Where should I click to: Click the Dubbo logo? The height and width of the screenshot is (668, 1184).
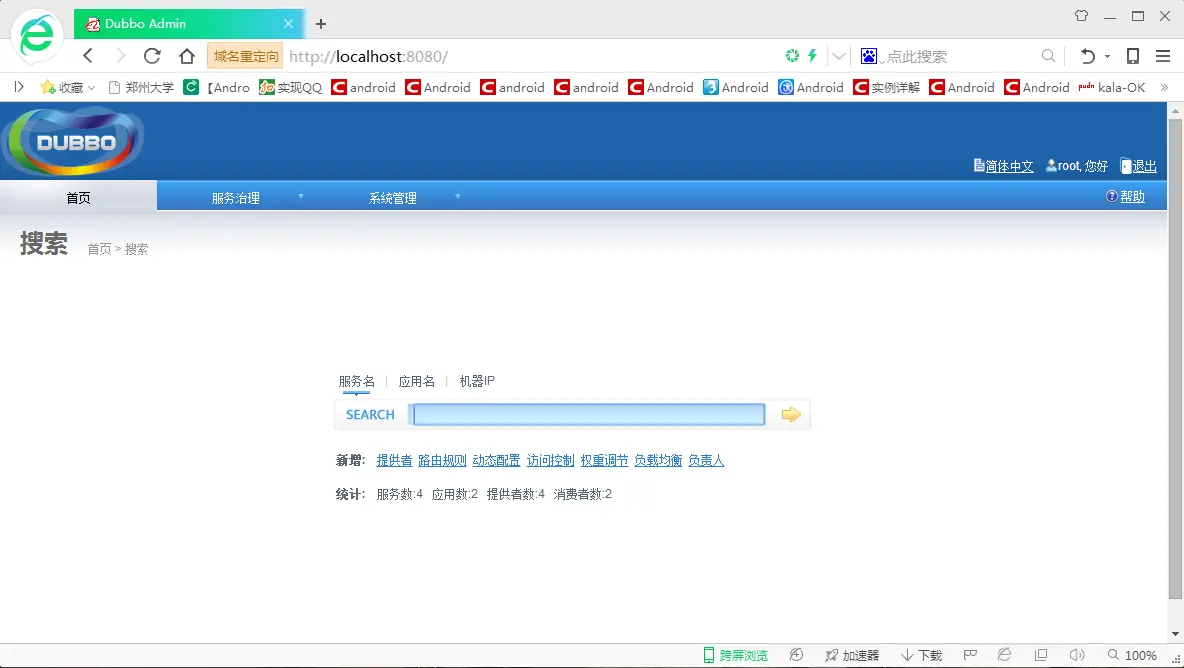(x=74, y=141)
